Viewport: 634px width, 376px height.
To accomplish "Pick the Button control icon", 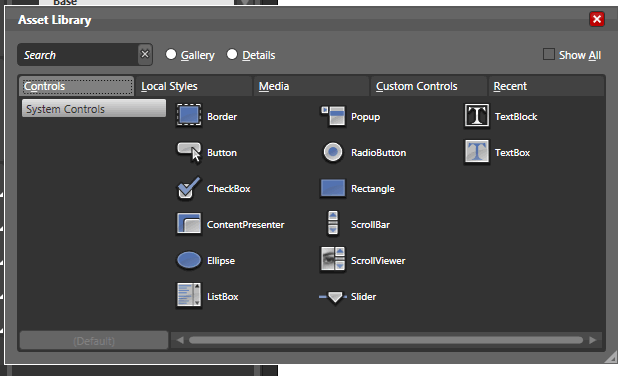I will (189, 152).
